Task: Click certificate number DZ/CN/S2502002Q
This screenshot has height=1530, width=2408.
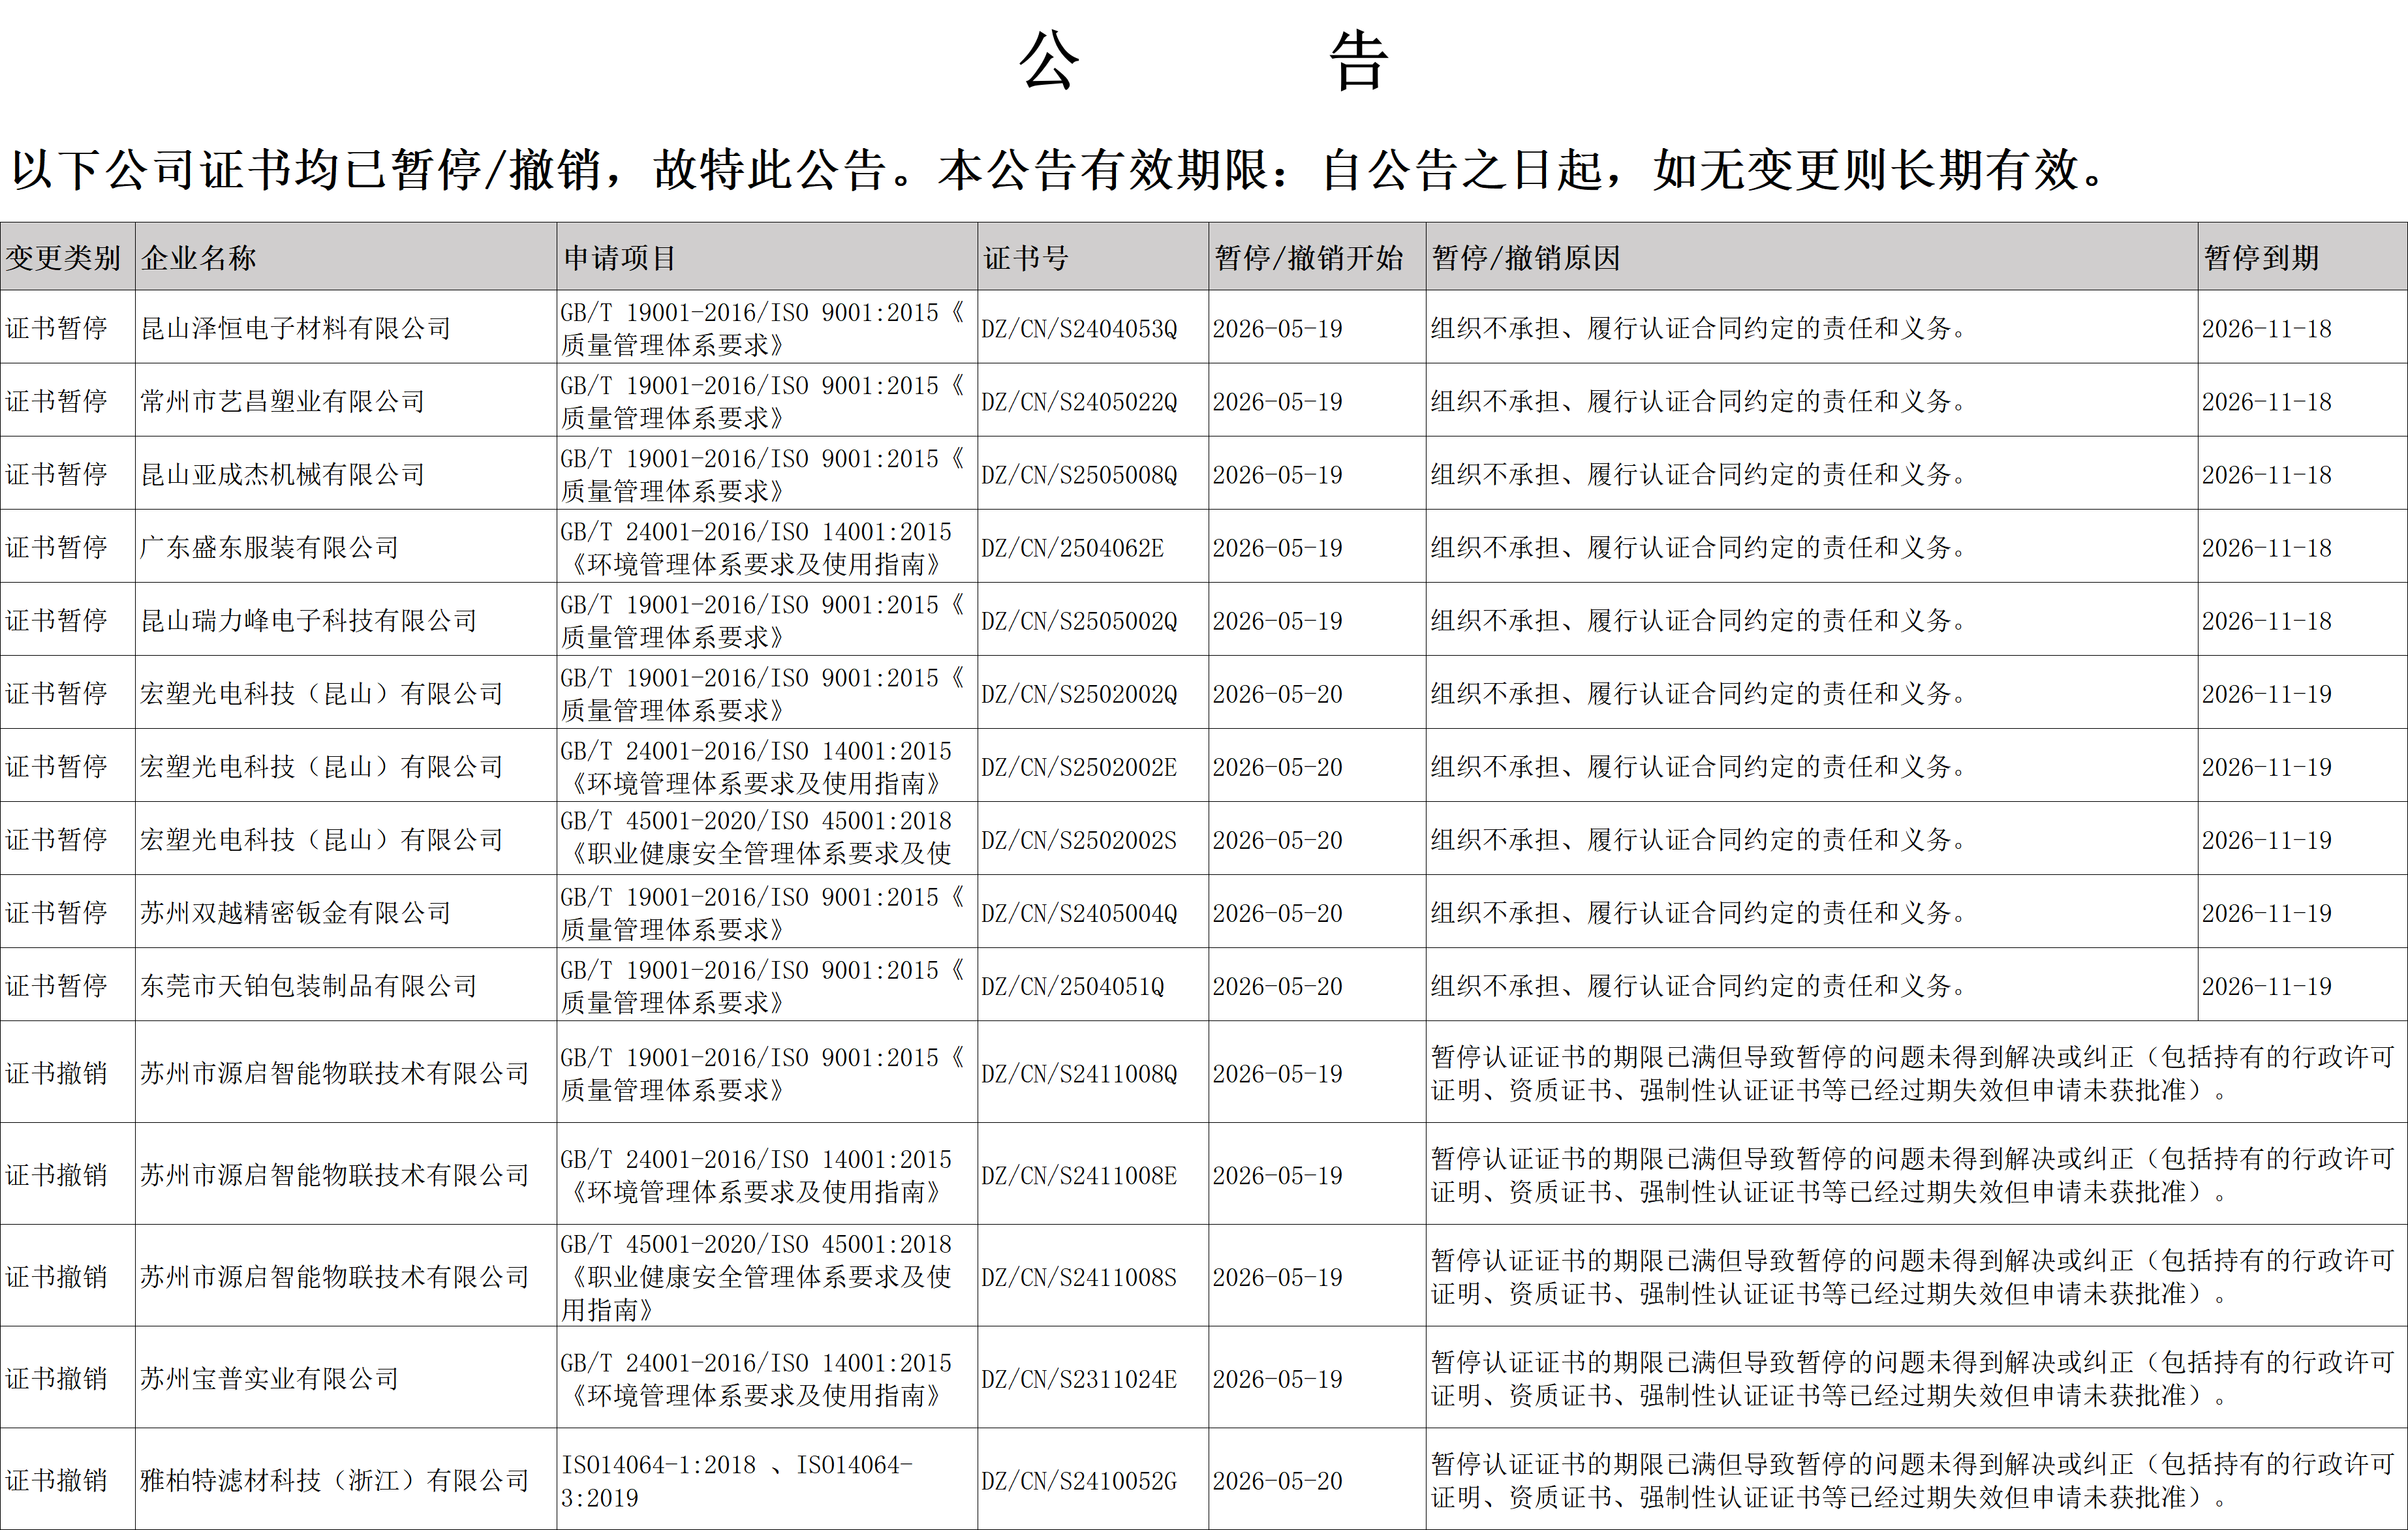Action: pos(1080,694)
